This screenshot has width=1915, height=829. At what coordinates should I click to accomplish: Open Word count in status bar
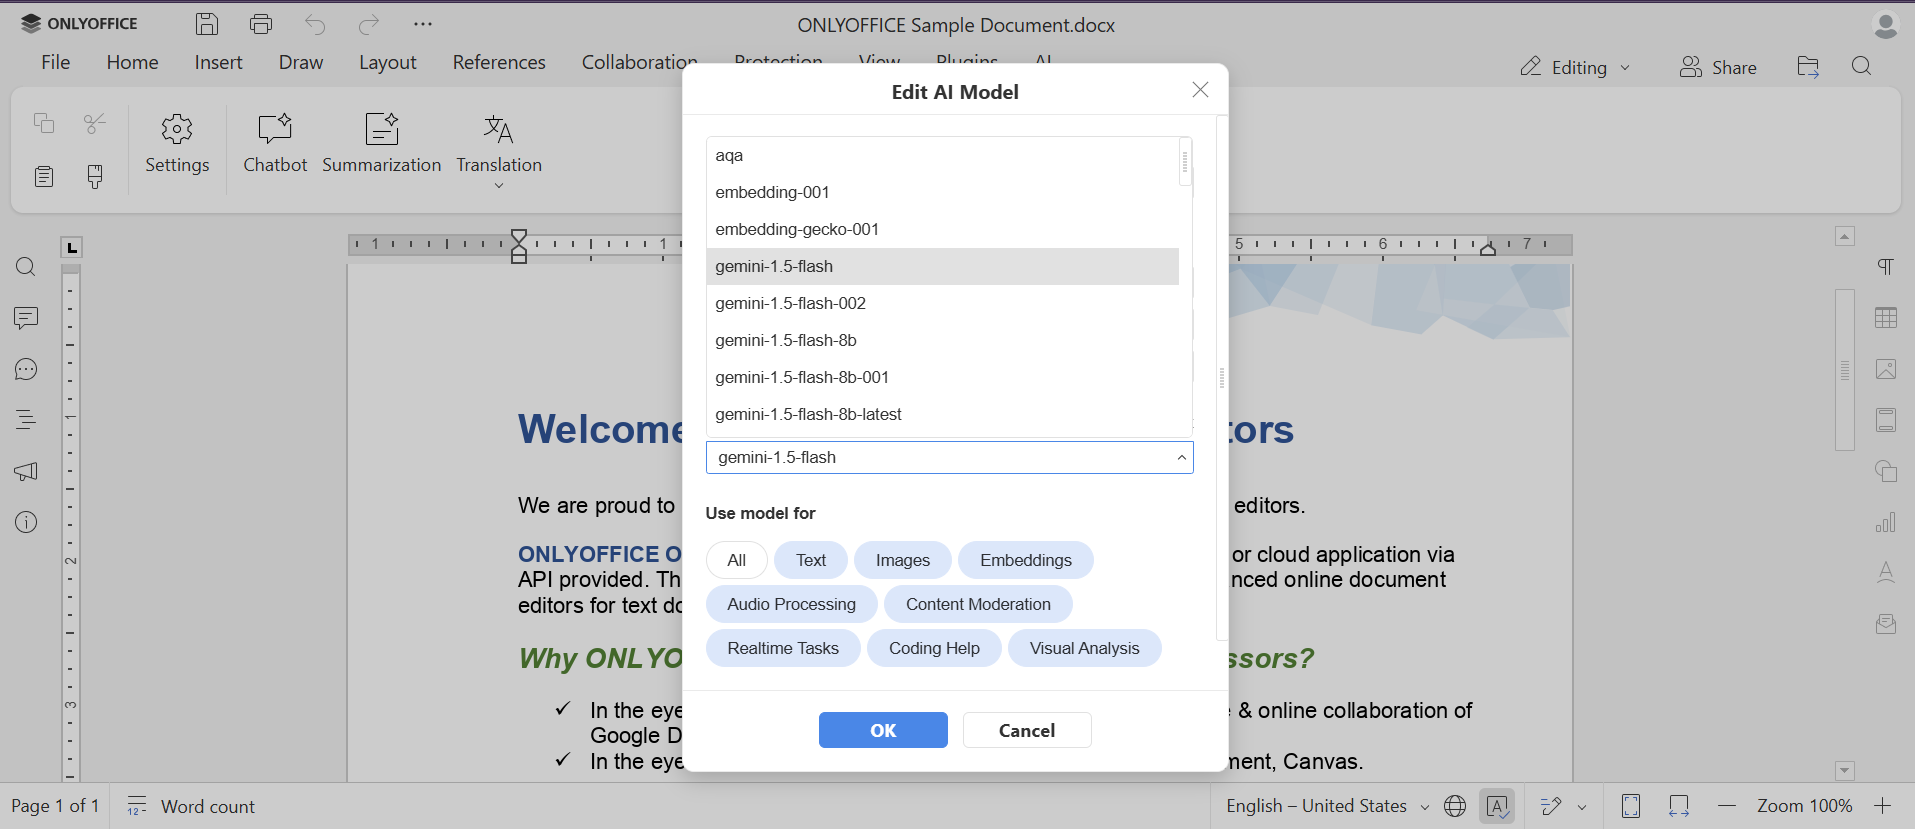(x=191, y=806)
